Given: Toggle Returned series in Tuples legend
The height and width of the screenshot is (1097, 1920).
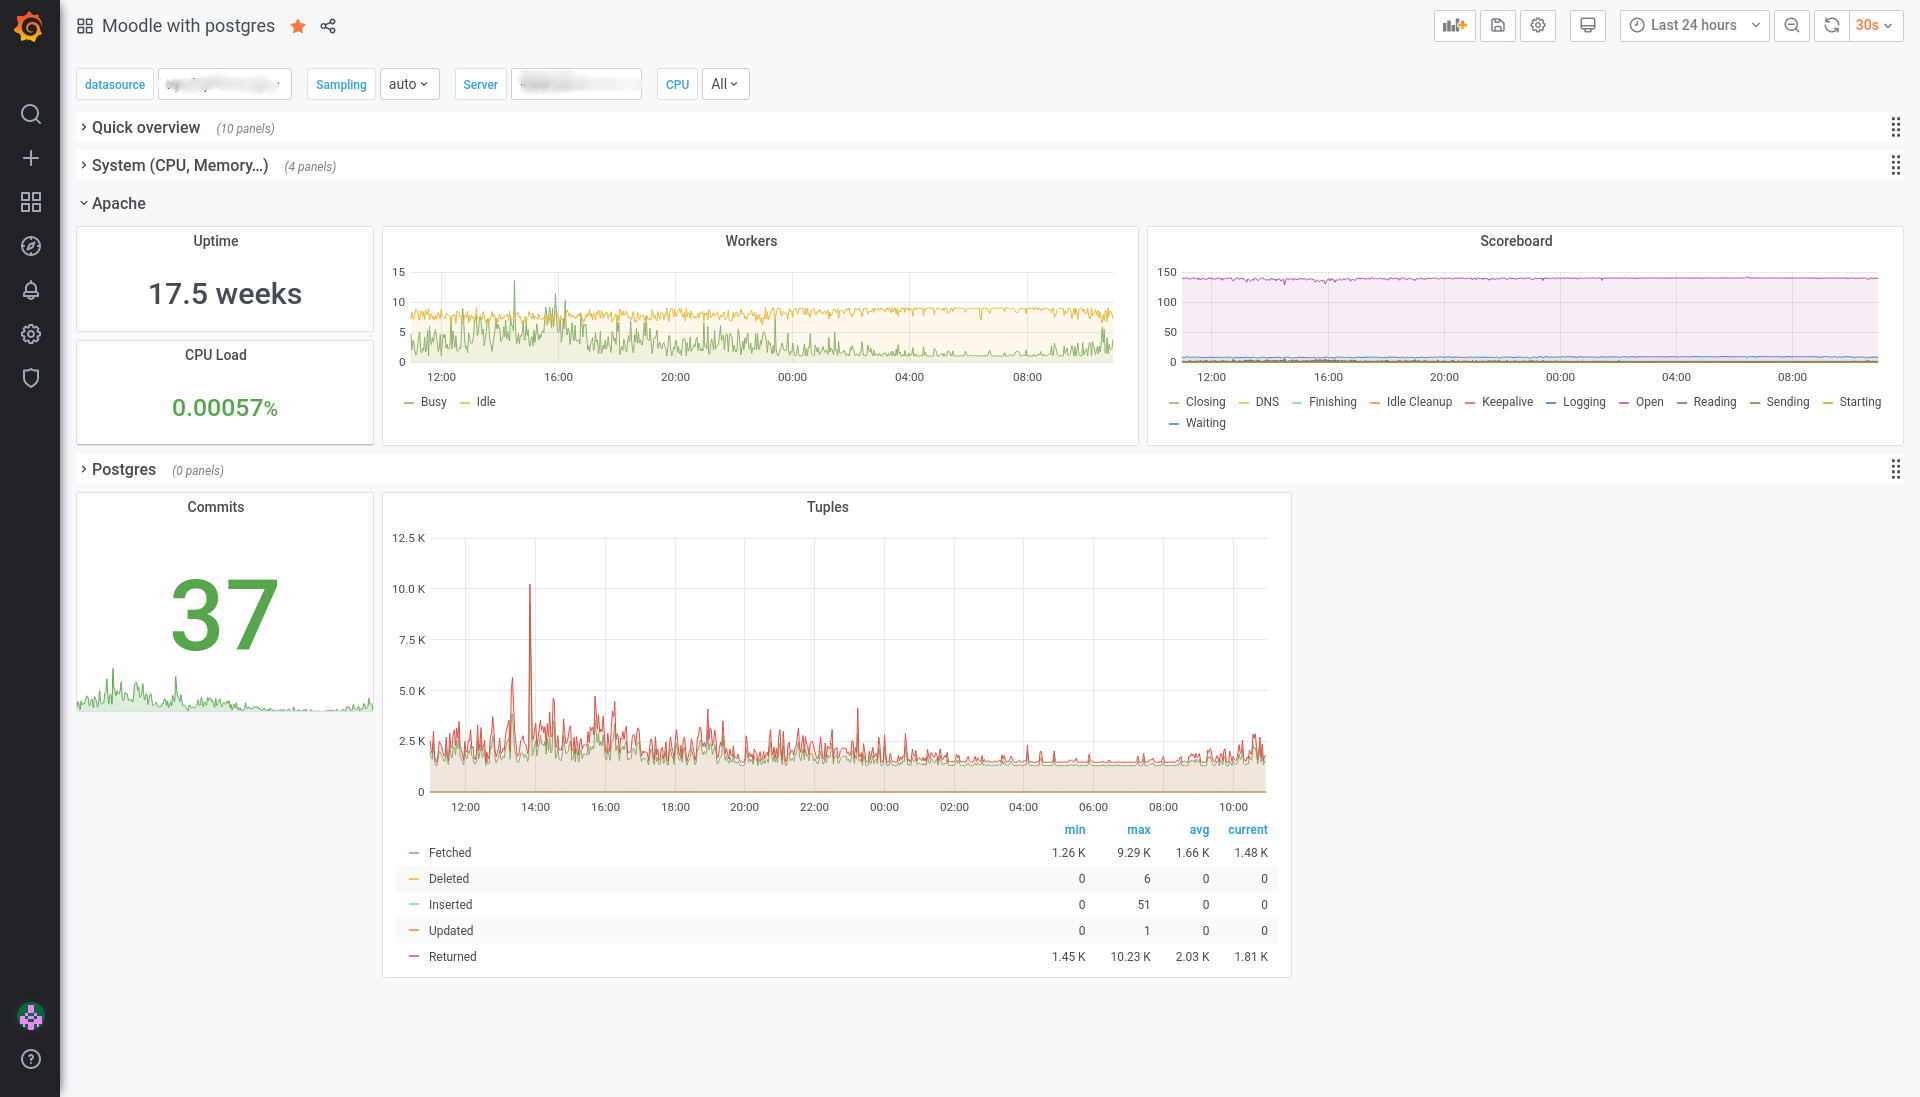Looking at the screenshot, I should point(452,957).
